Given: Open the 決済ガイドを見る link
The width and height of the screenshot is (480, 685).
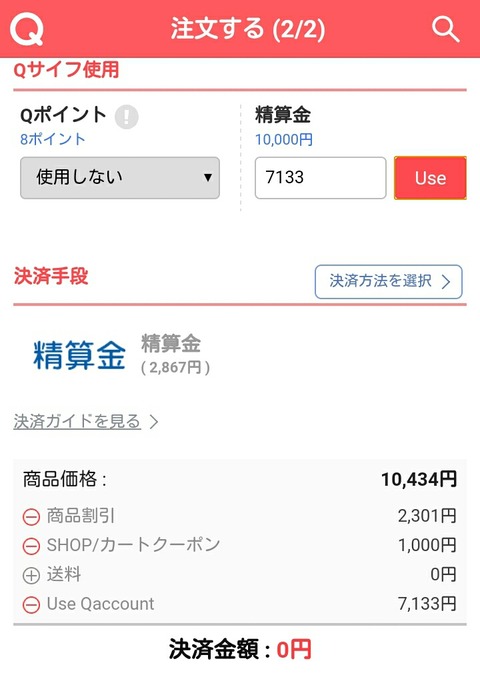Looking at the screenshot, I should tap(77, 422).
